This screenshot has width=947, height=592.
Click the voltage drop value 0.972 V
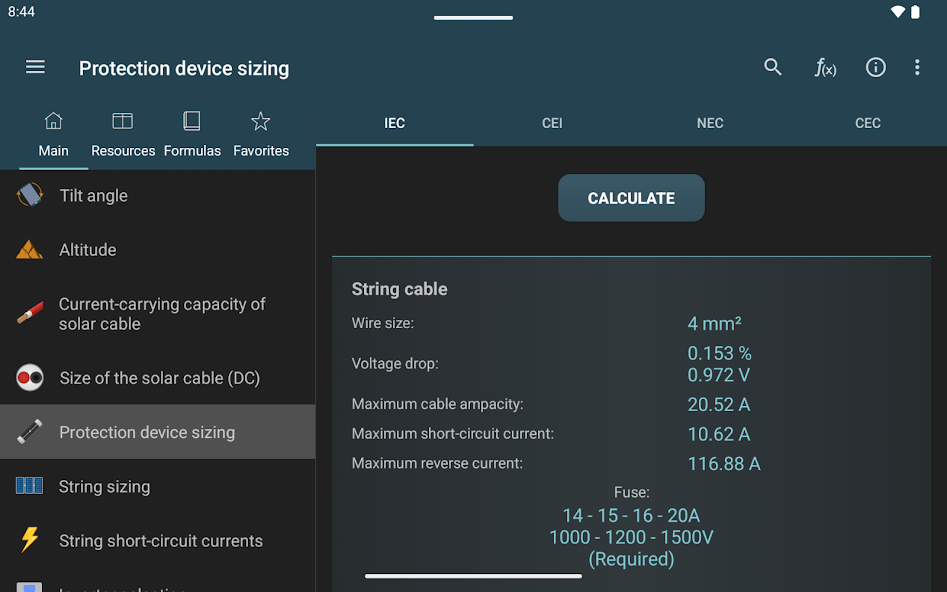[719, 375]
